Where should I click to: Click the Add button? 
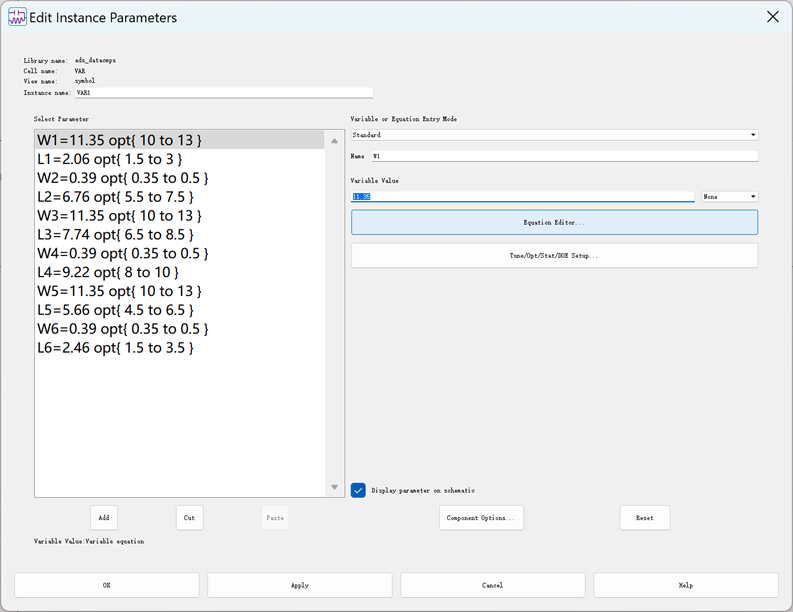[x=104, y=517]
